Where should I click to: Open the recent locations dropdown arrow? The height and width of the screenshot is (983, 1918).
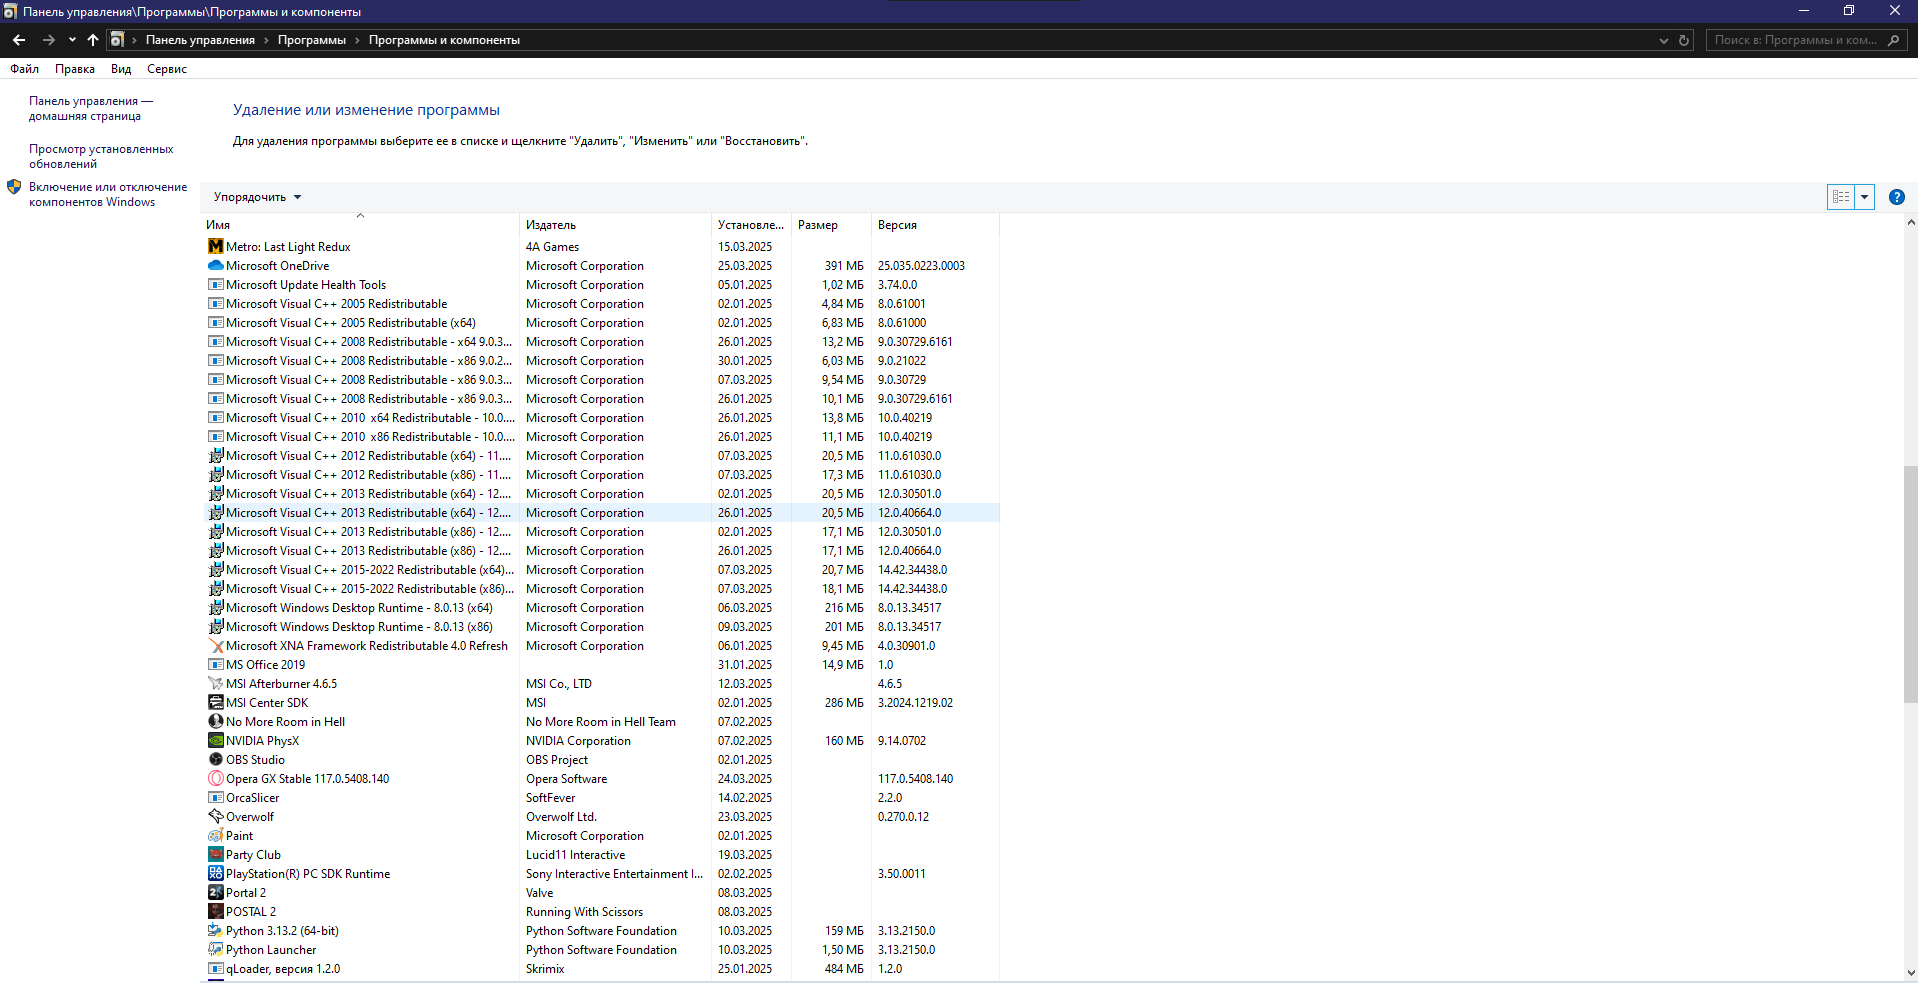[x=72, y=40]
